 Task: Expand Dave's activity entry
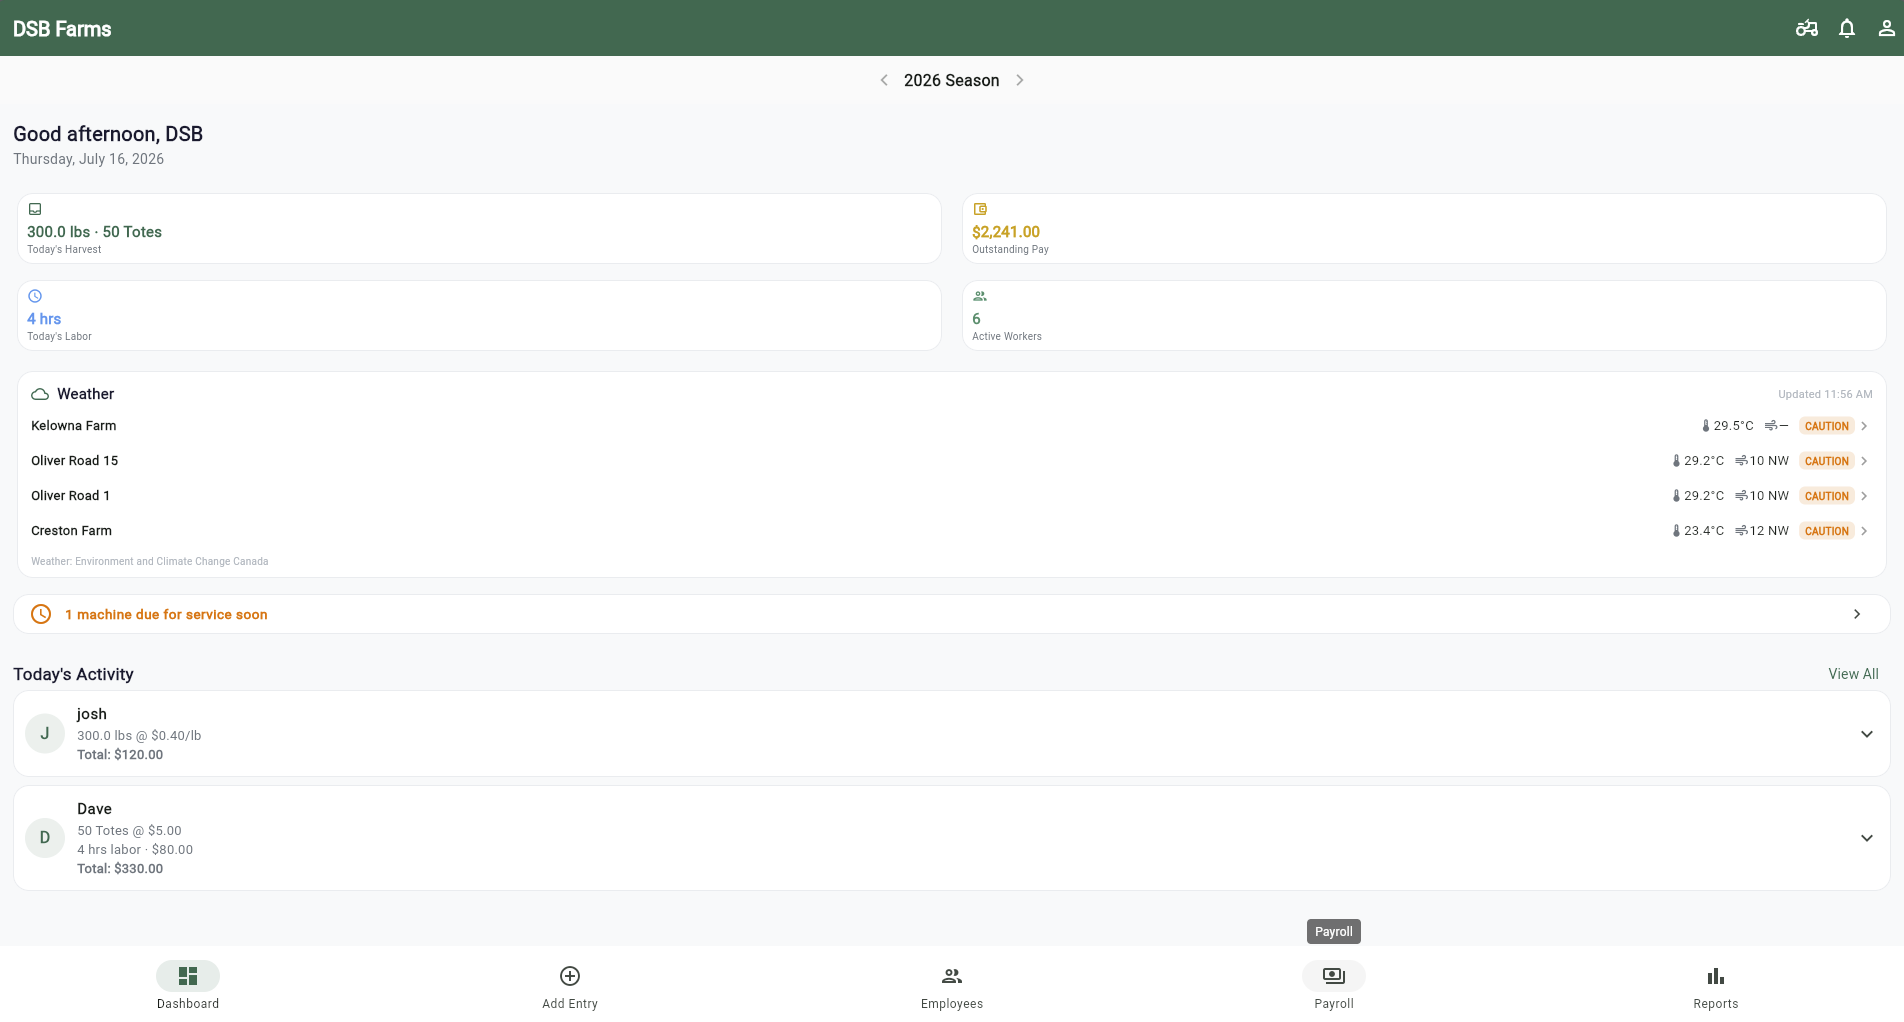pyautogui.click(x=1867, y=838)
